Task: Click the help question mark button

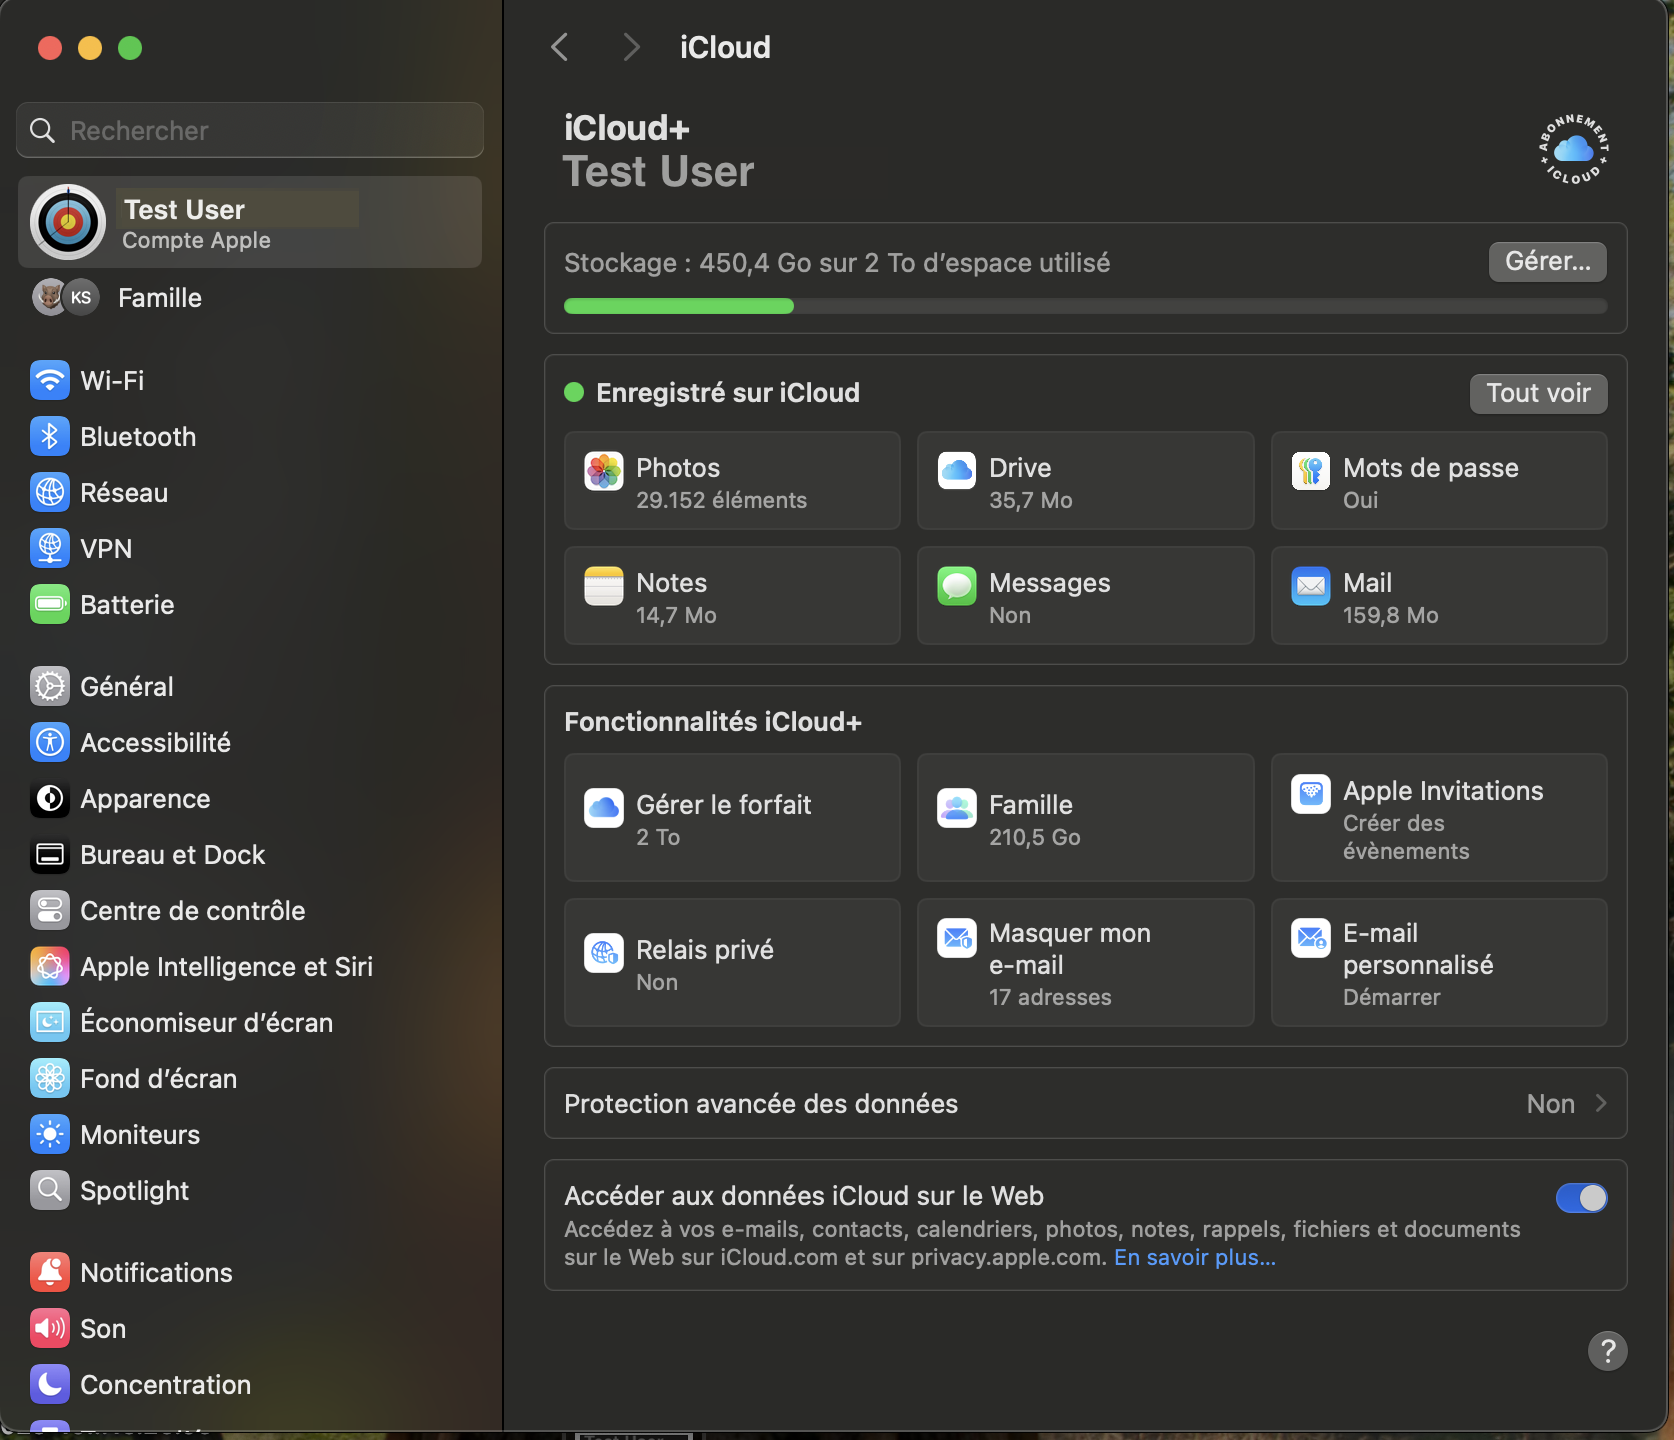Action: [1607, 1351]
